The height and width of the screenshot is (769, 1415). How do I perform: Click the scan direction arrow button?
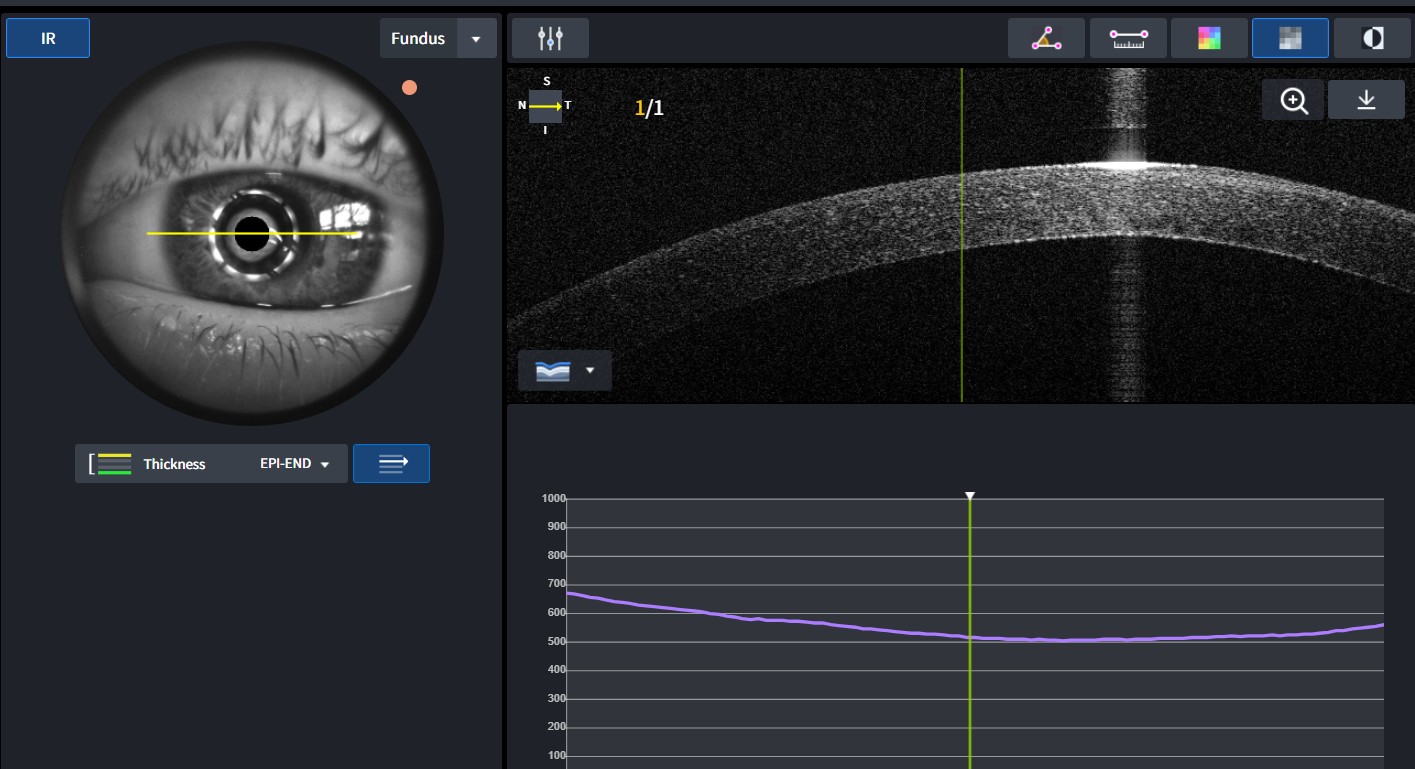(x=391, y=463)
